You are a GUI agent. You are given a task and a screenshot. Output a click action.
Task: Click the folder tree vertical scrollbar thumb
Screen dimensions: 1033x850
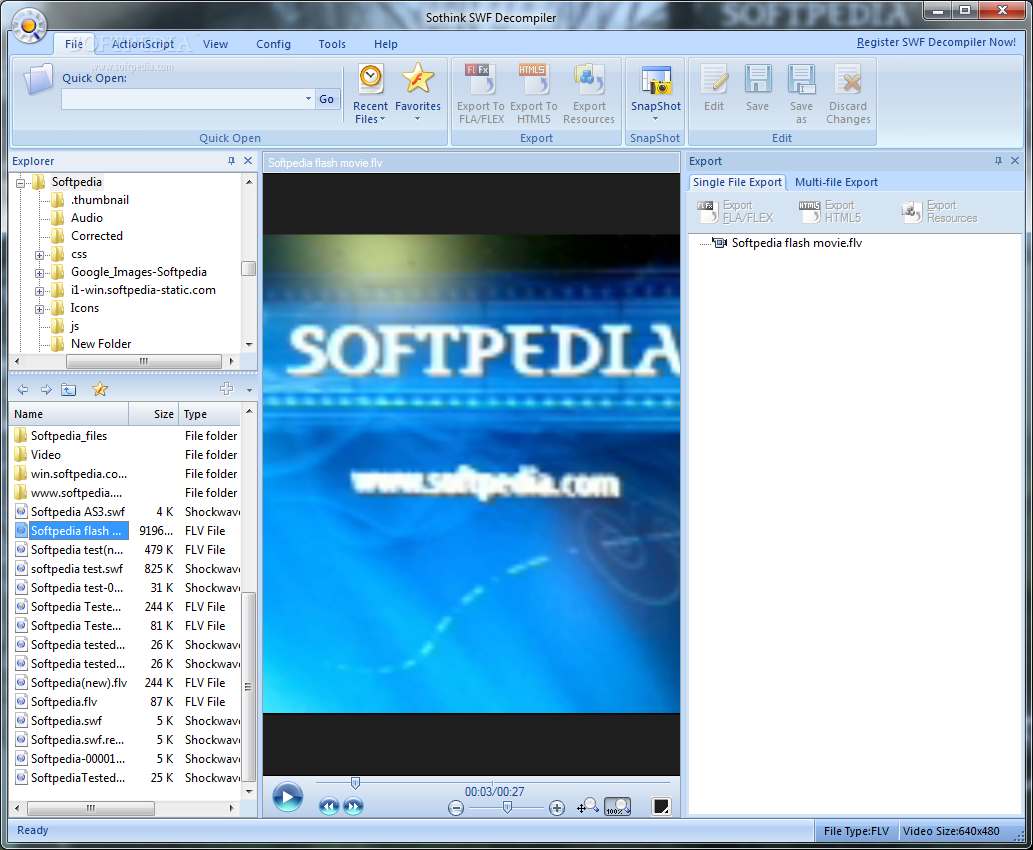point(248,269)
